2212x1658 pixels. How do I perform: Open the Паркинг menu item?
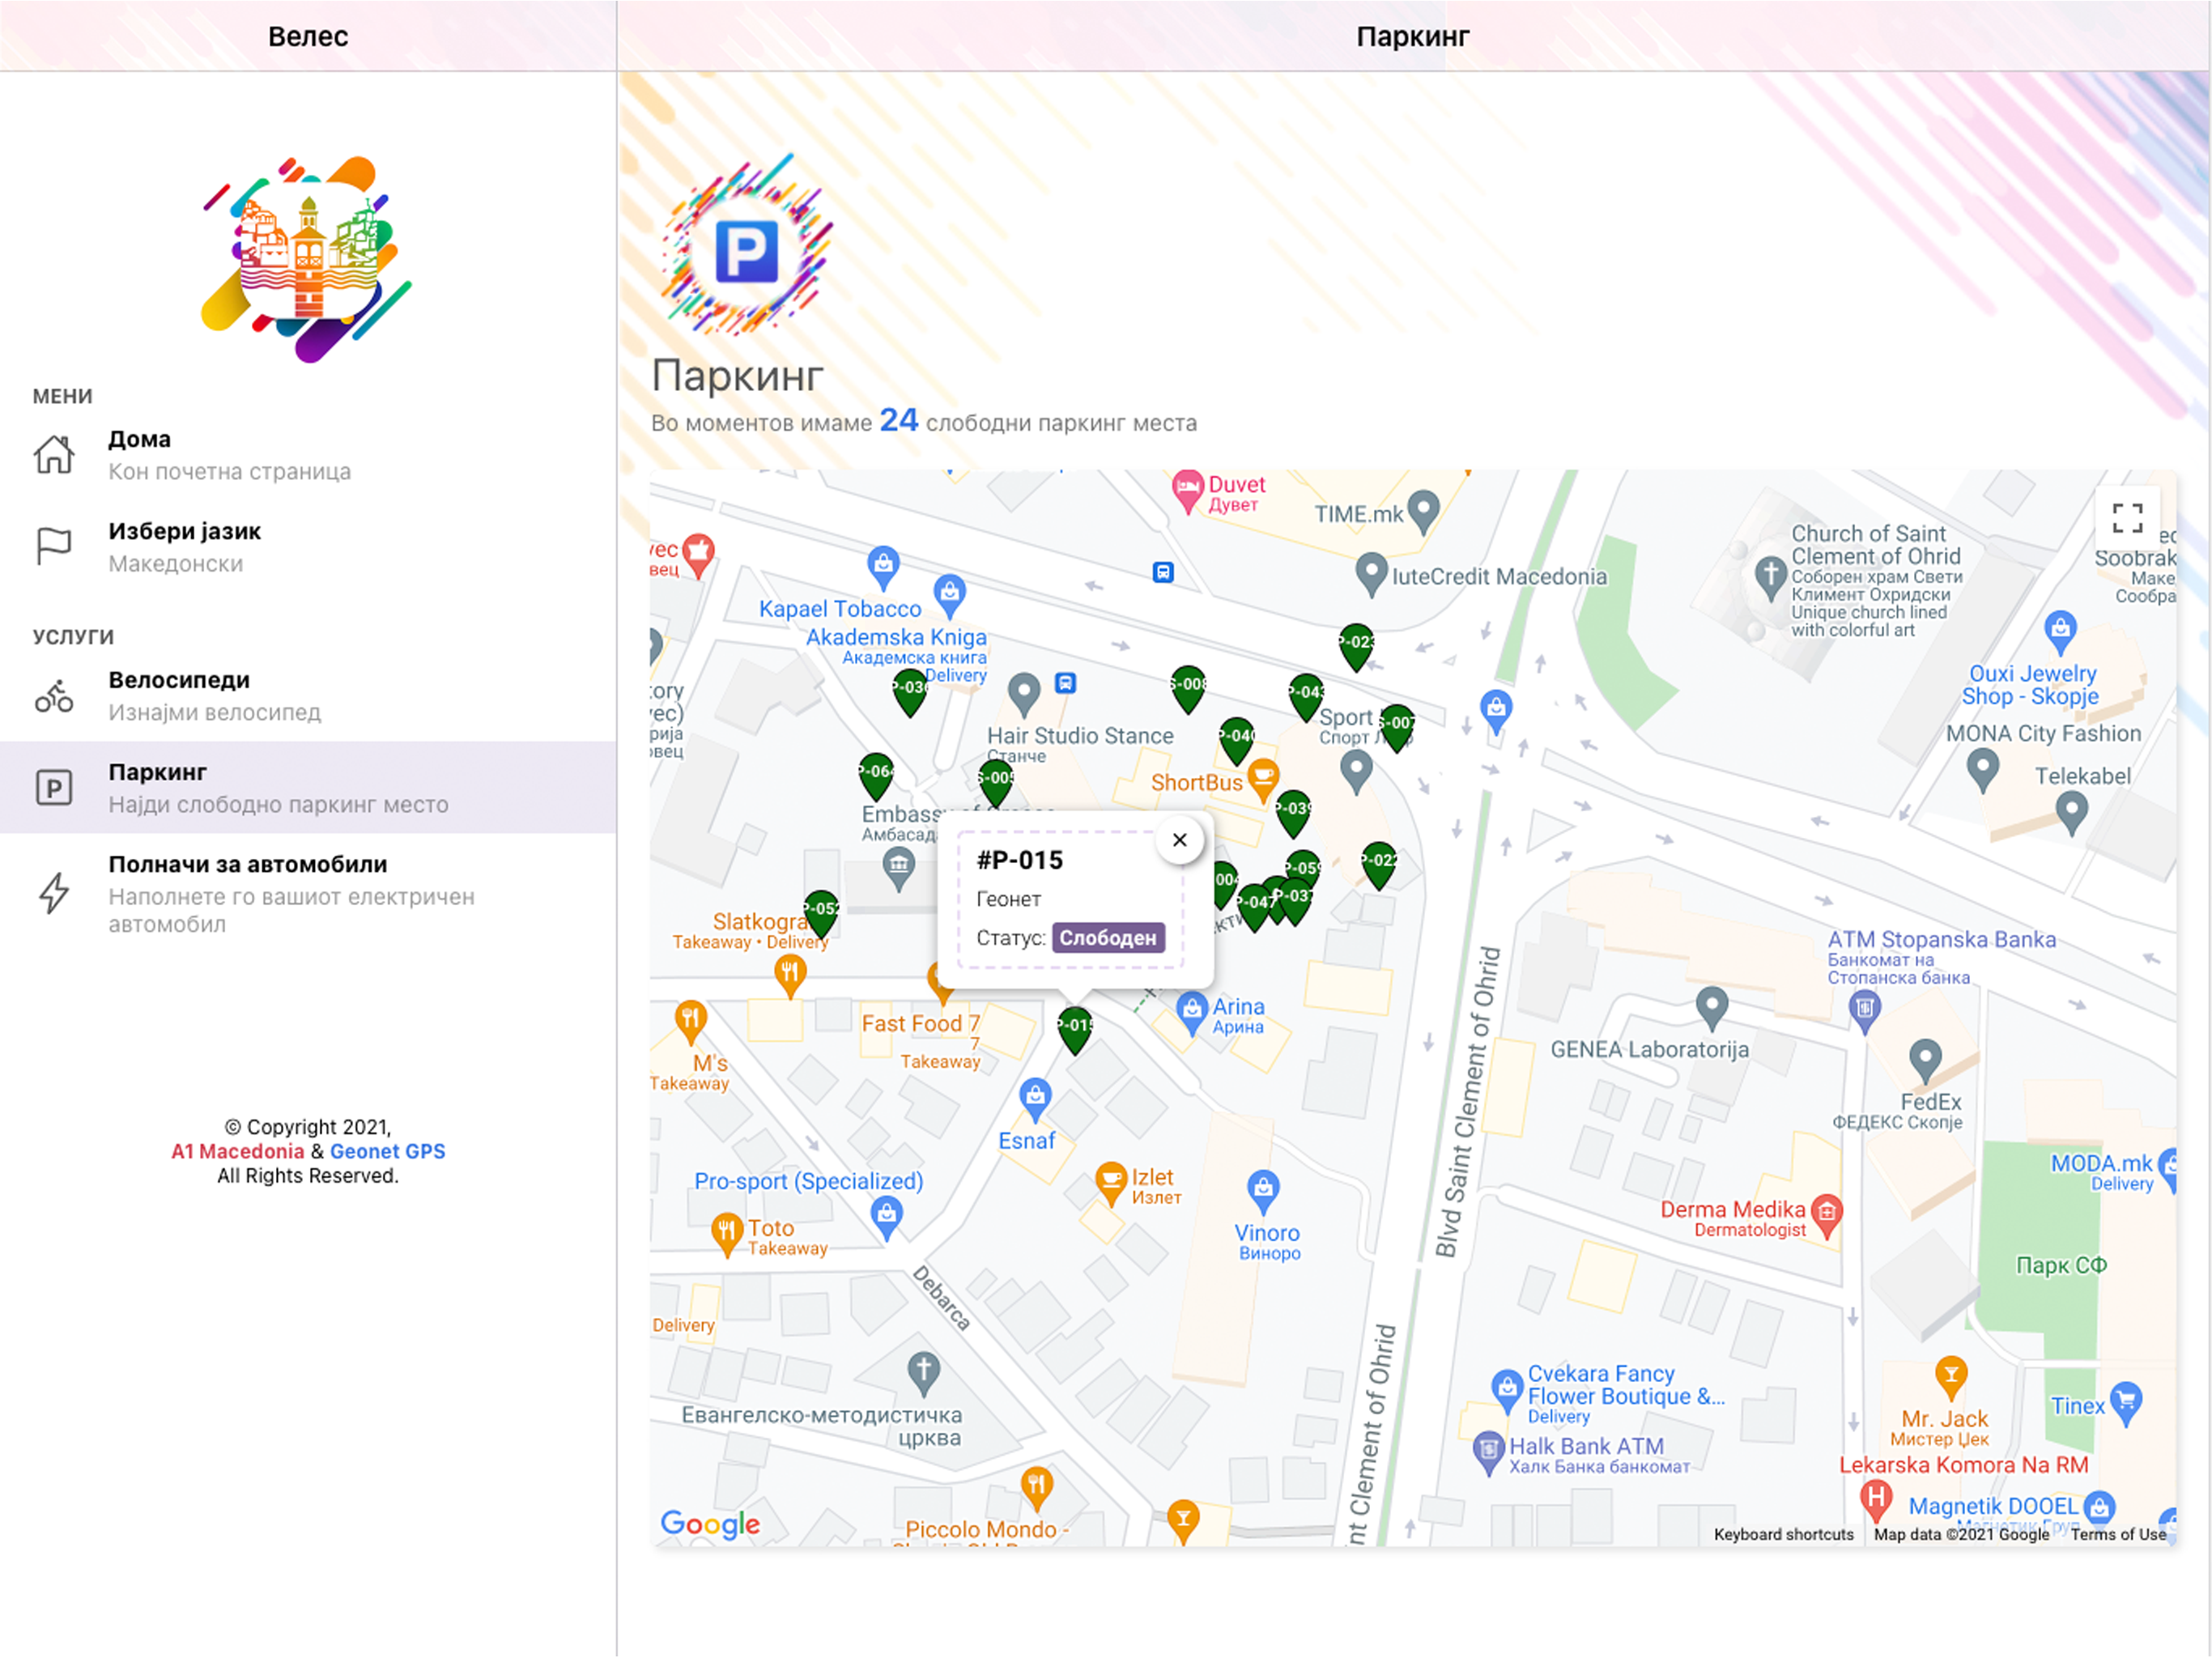point(308,788)
